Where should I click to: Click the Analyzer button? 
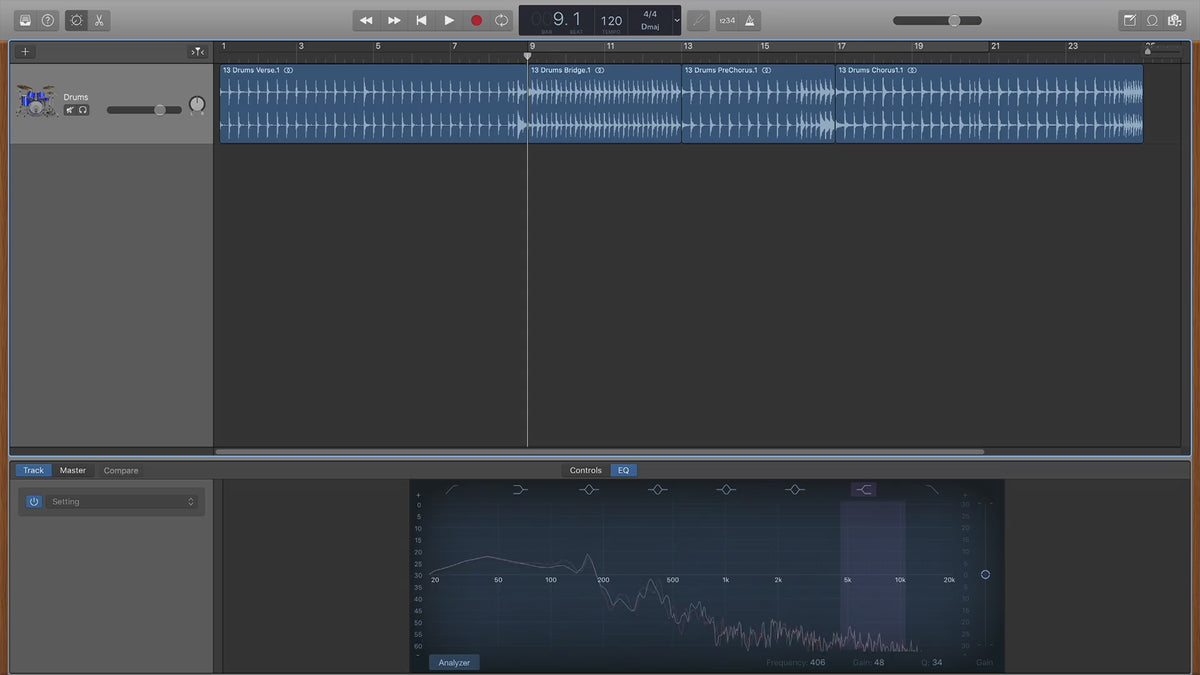455,663
